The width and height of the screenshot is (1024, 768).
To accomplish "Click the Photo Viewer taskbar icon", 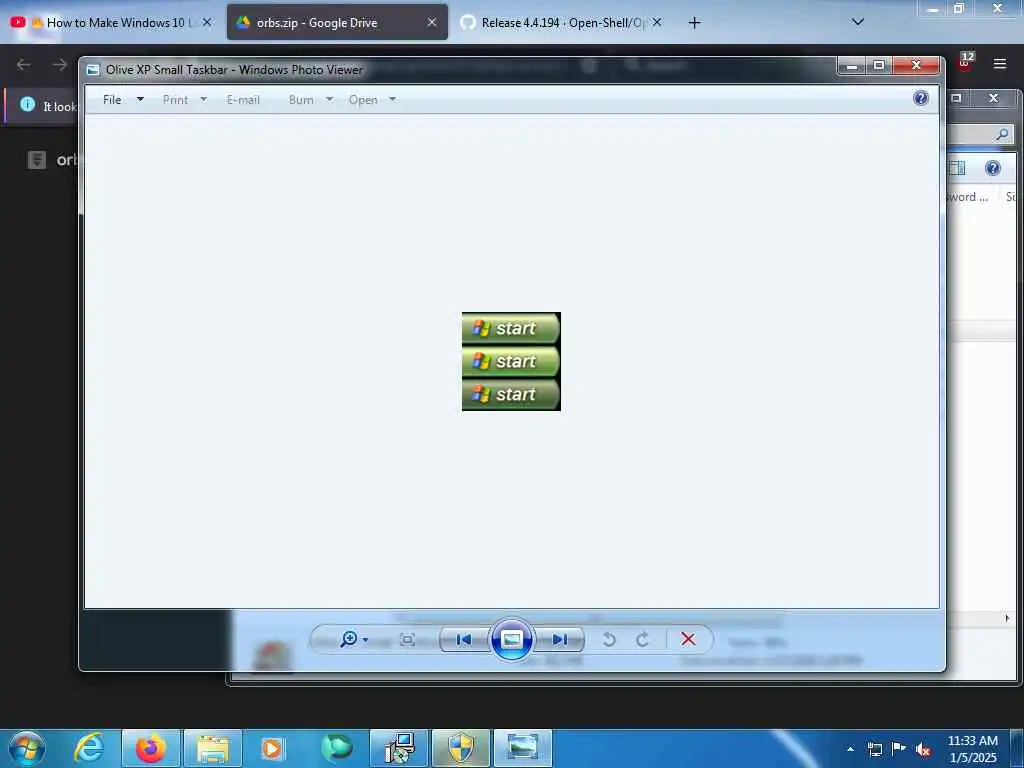I will click(x=523, y=748).
